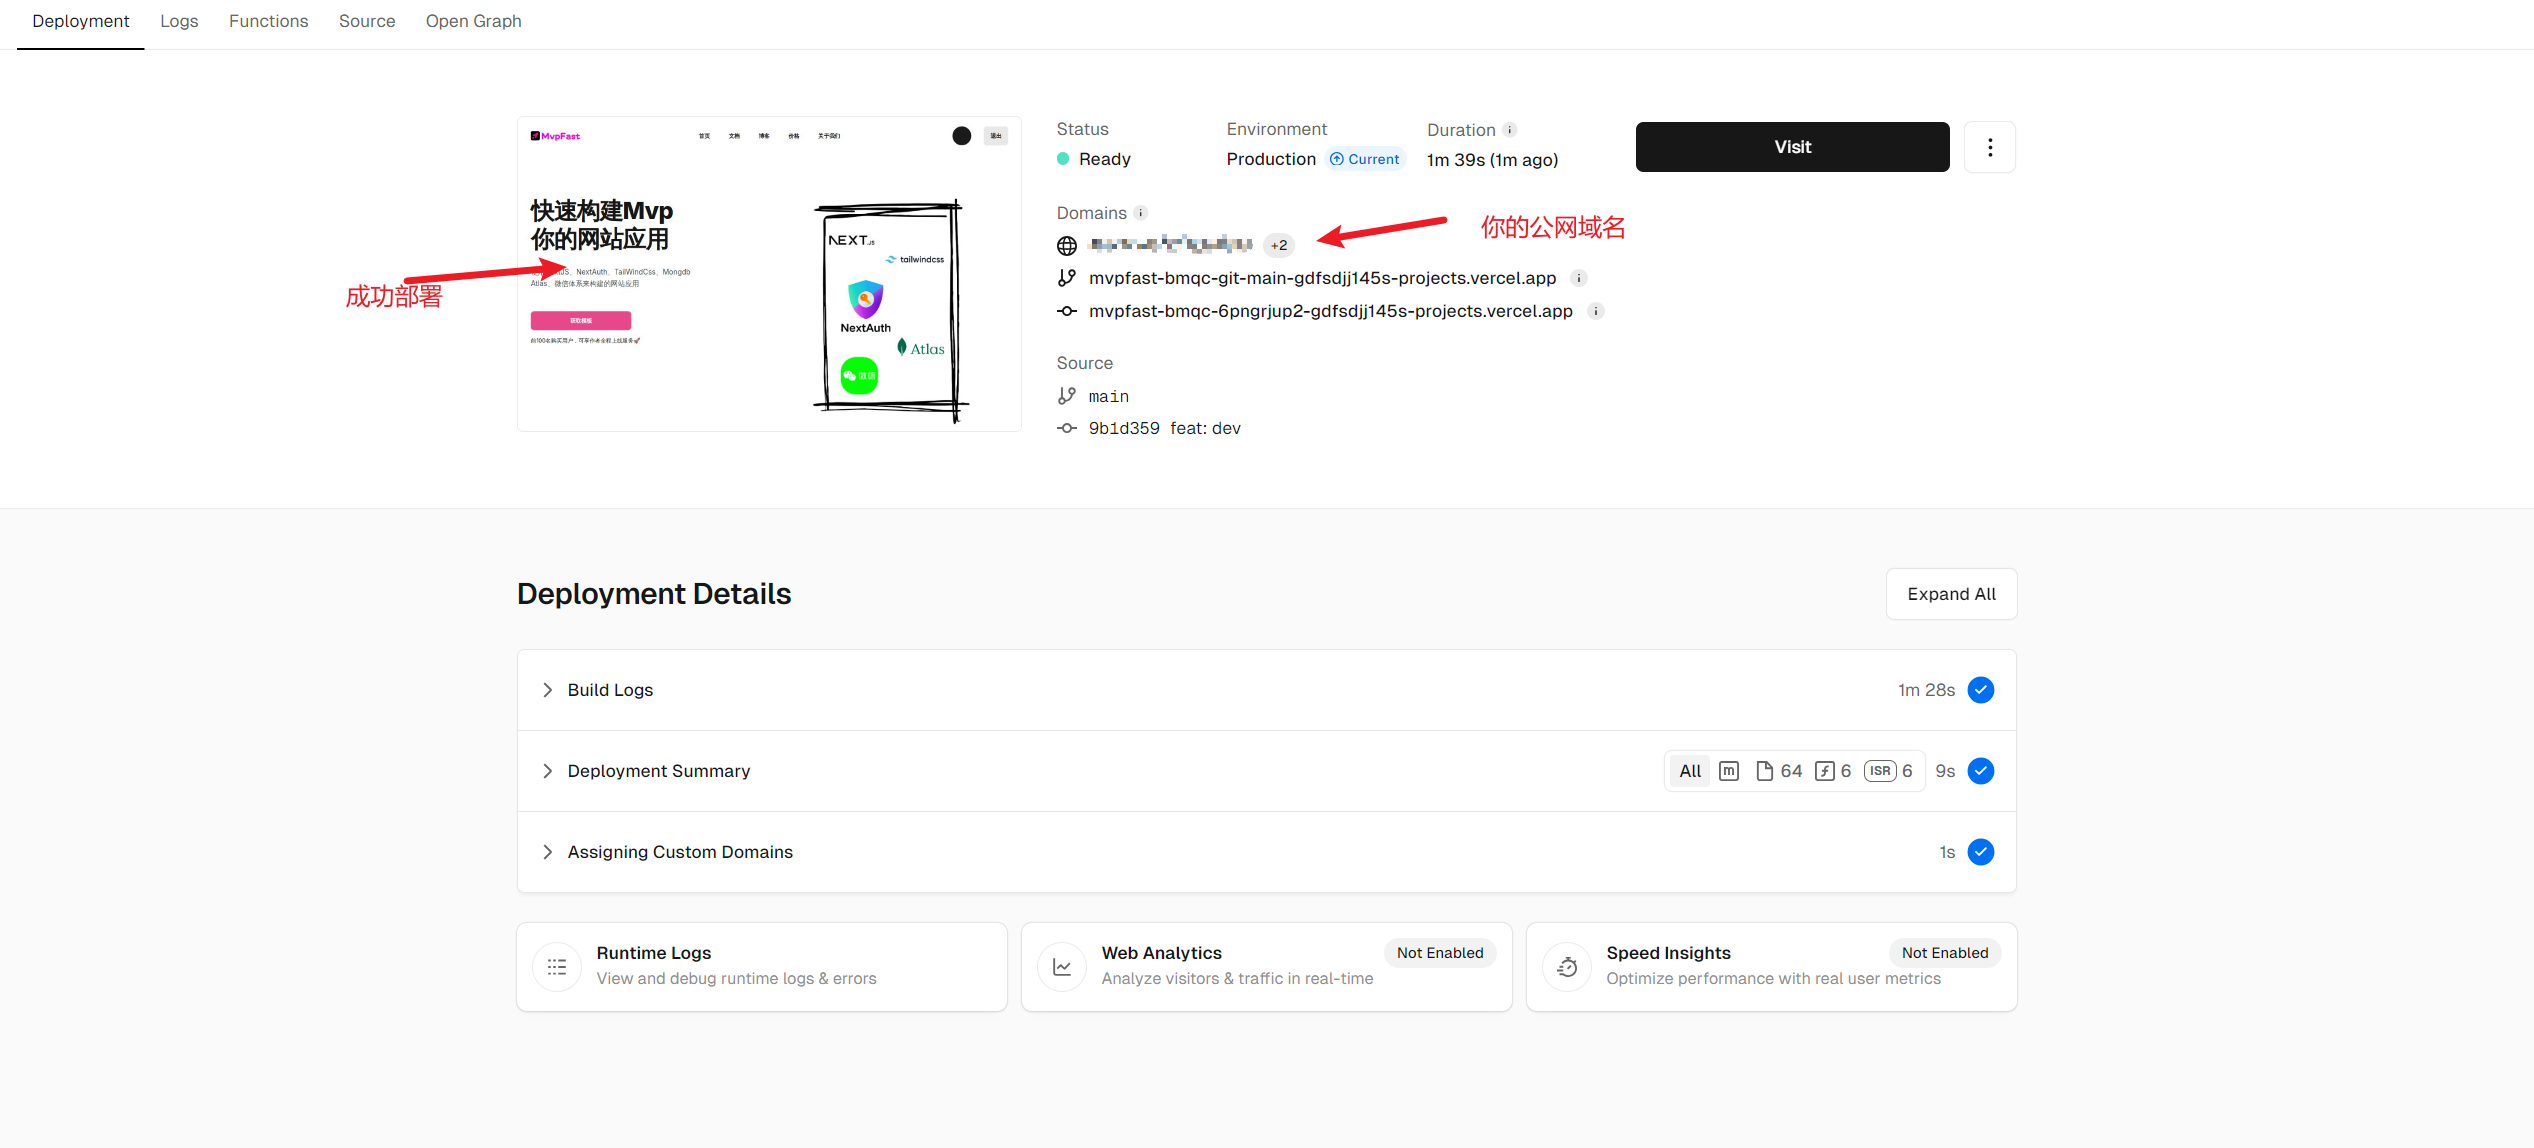Open the three-dot deployment options menu

[1989, 147]
